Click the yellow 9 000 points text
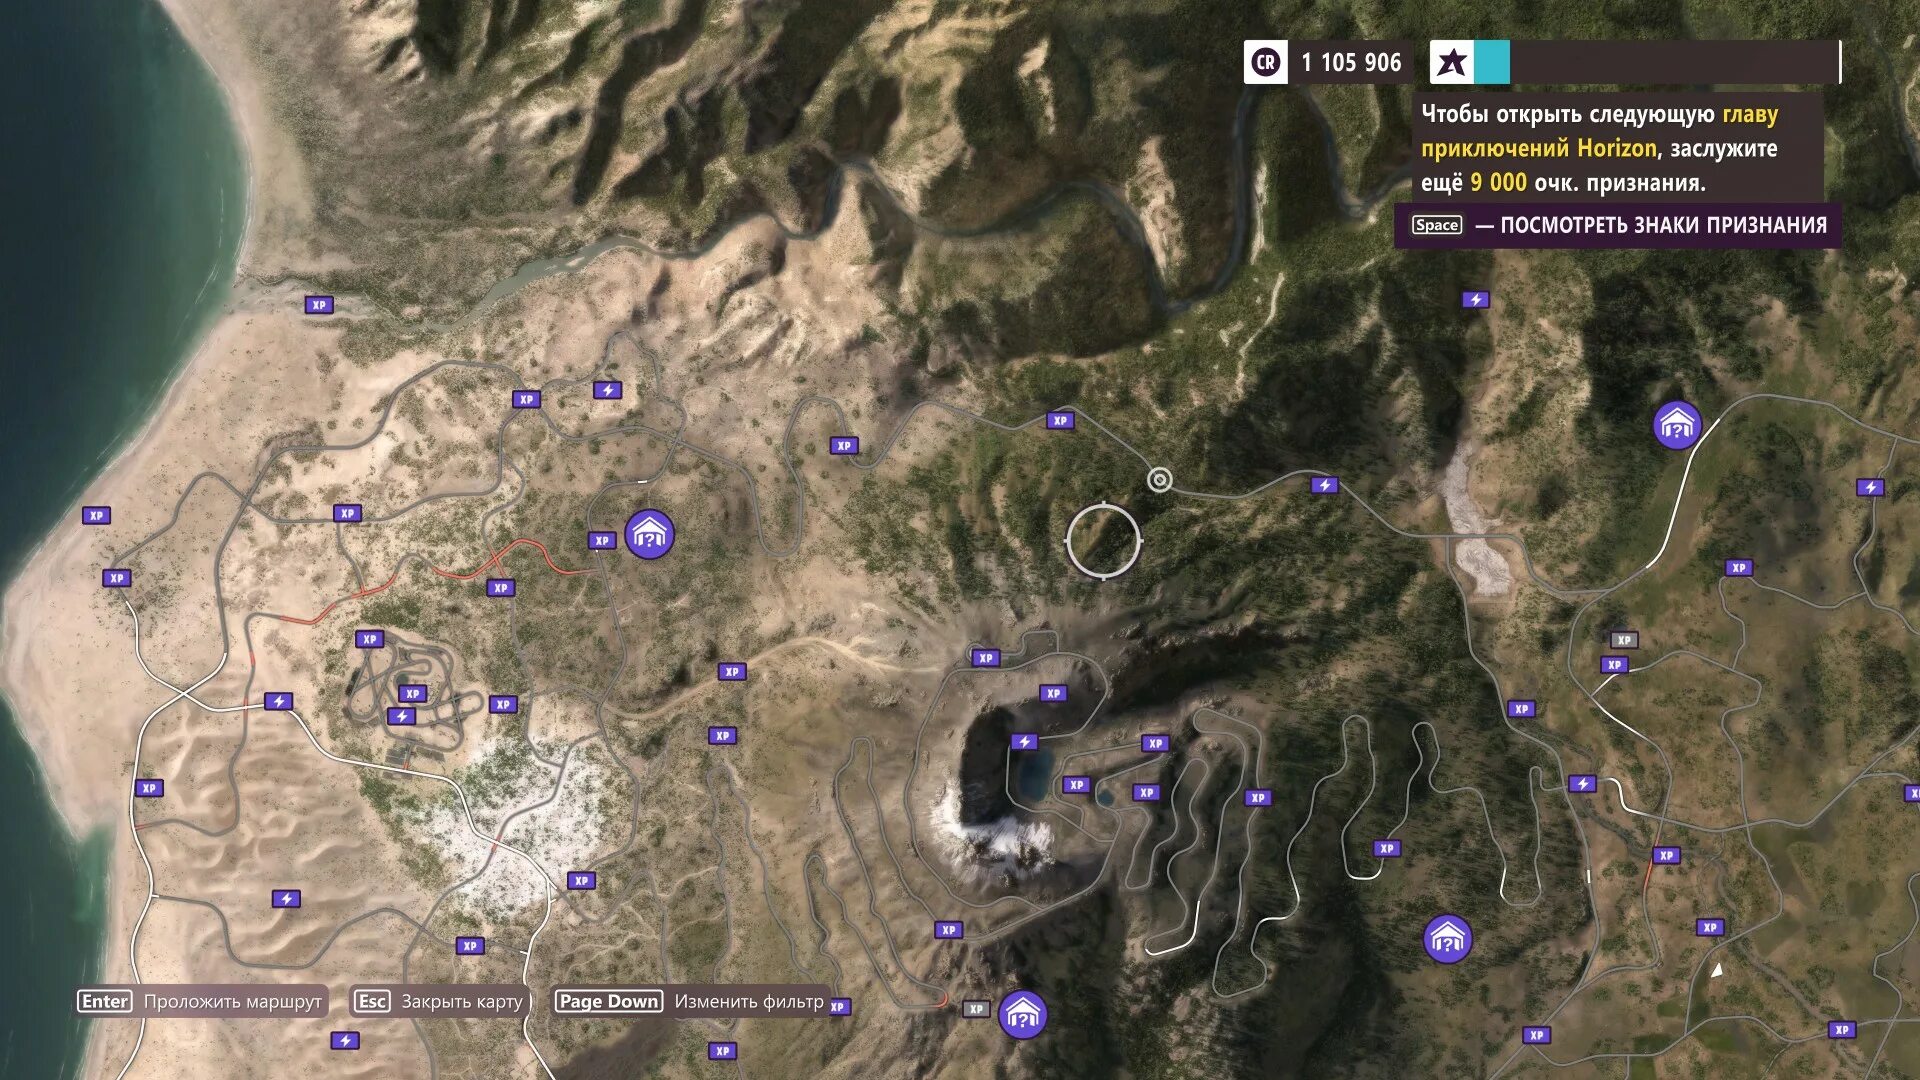Screen dimensions: 1920x1080 click(x=1498, y=182)
